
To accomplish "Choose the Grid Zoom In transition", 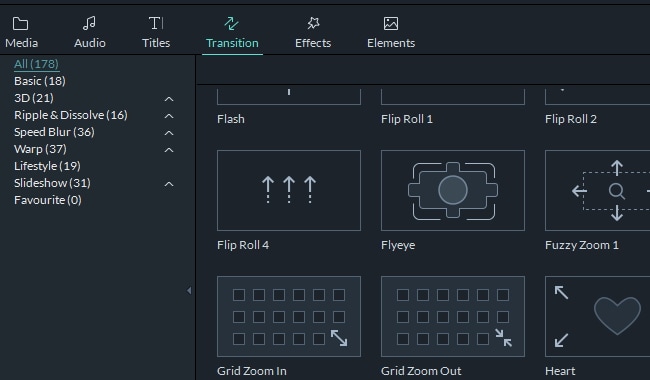I will (289, 316).
